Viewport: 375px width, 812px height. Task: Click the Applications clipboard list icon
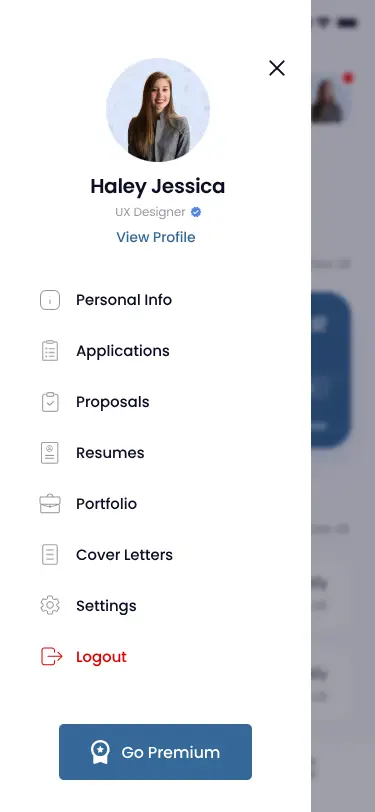50,351
